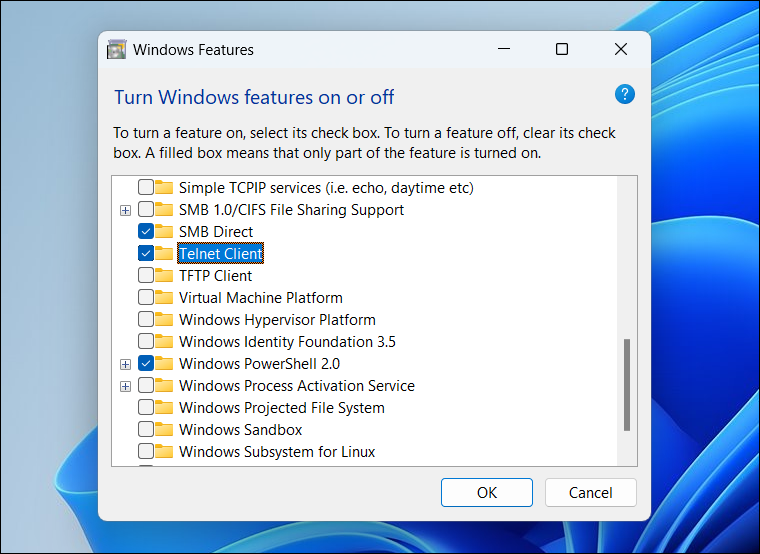Select the 'Windows Hypervisor Platform' label
This screenshot has width=760, height=554.
[277, 319]
